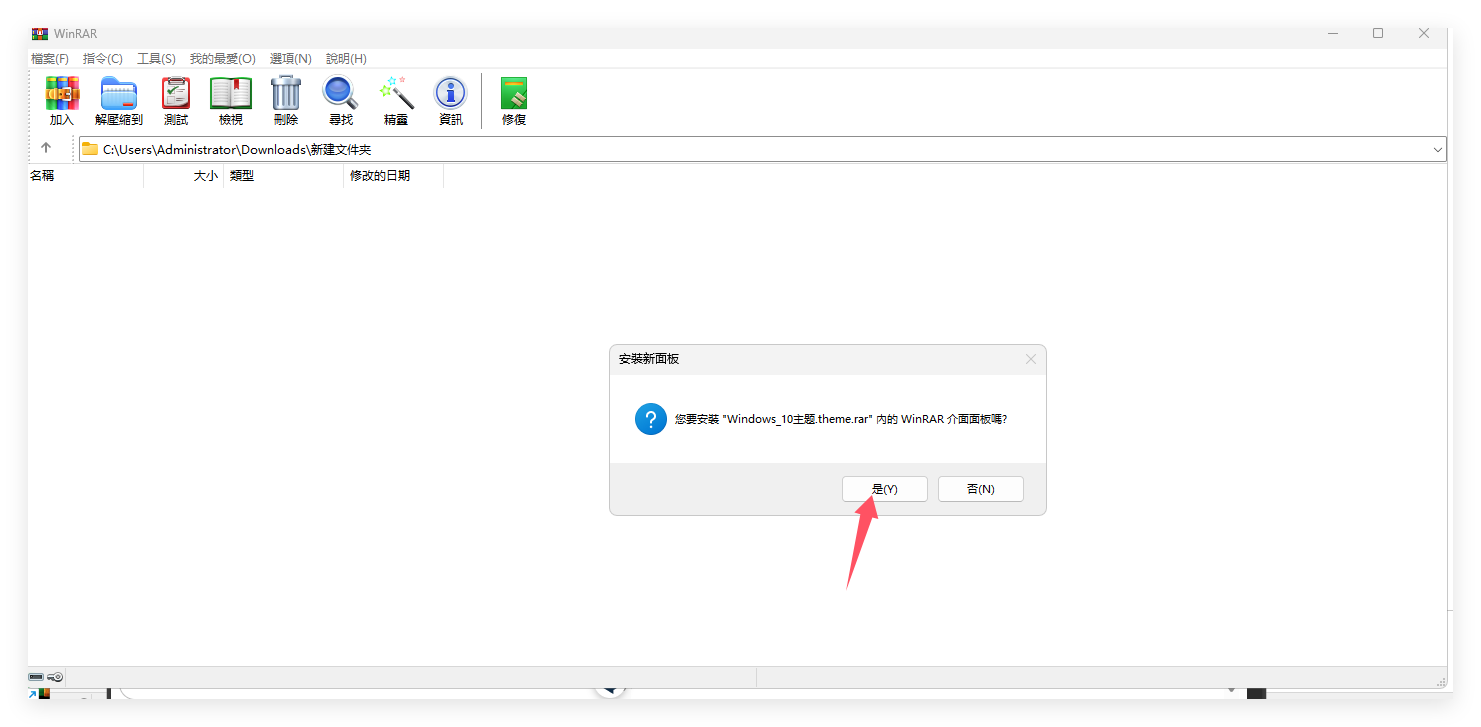
Task: Confirm installation with 是(Y) button
Action: pyautogui.click(x=885, y=489)
